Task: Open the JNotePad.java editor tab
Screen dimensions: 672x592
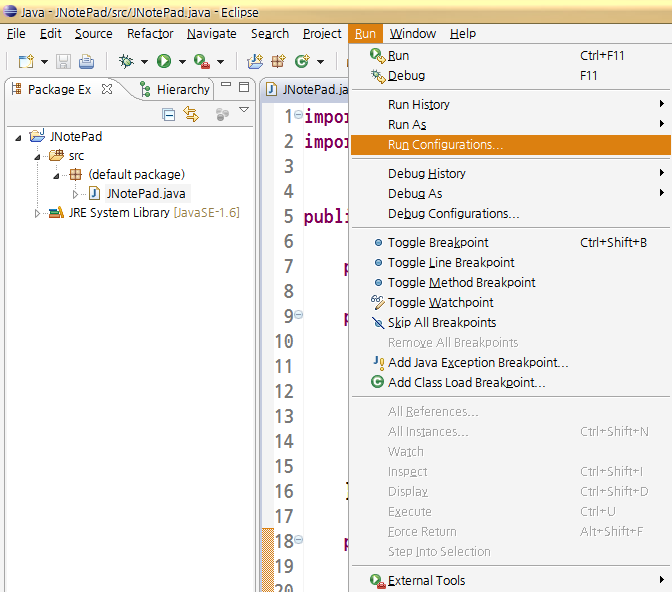Action: pyautogui.click(x=307, y=89)
